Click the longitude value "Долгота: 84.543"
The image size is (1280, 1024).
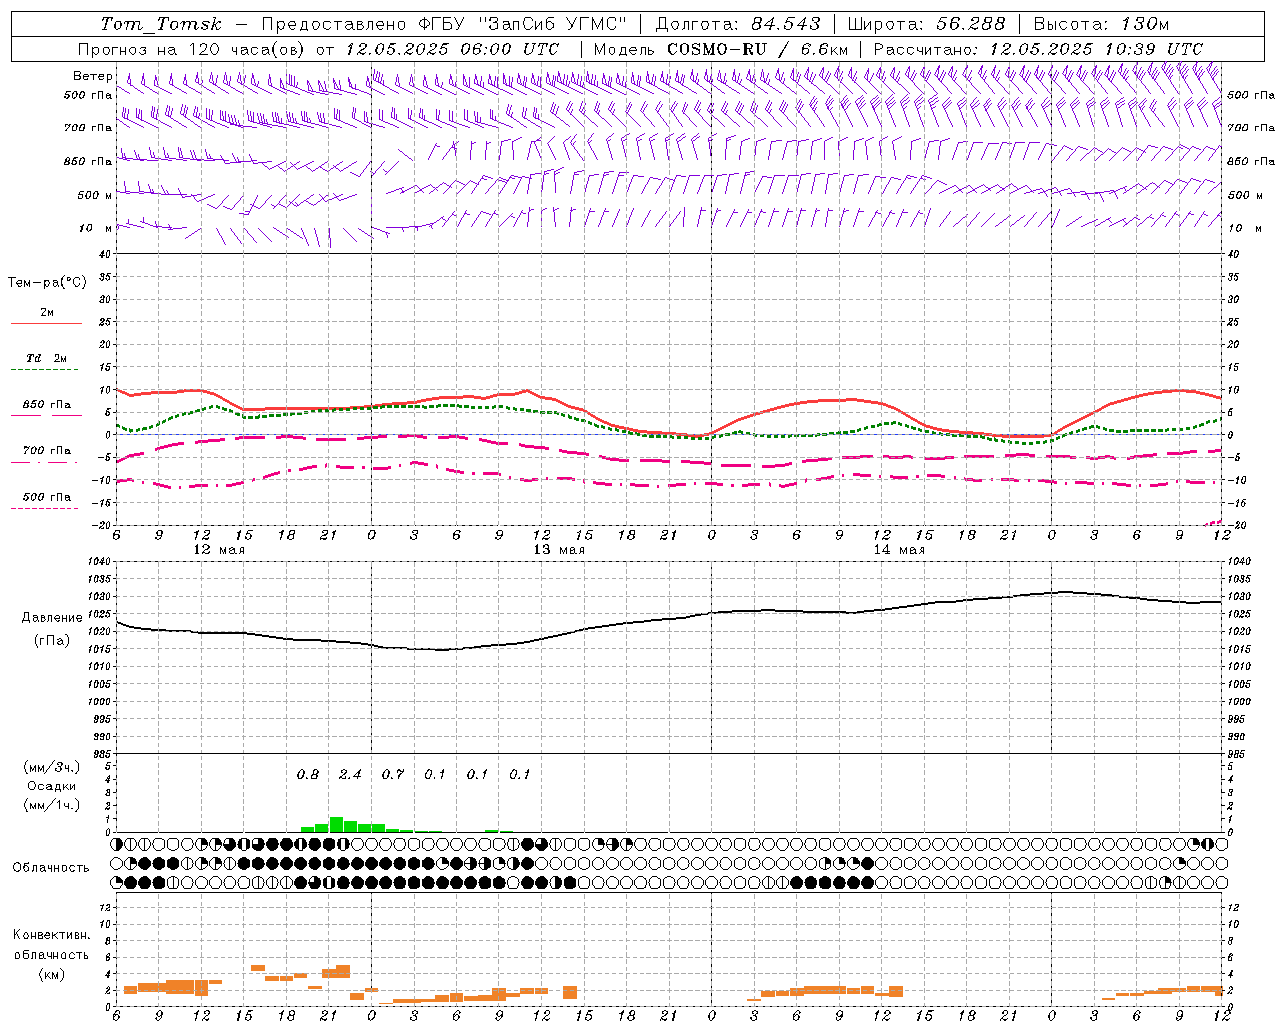click(738, 24)
